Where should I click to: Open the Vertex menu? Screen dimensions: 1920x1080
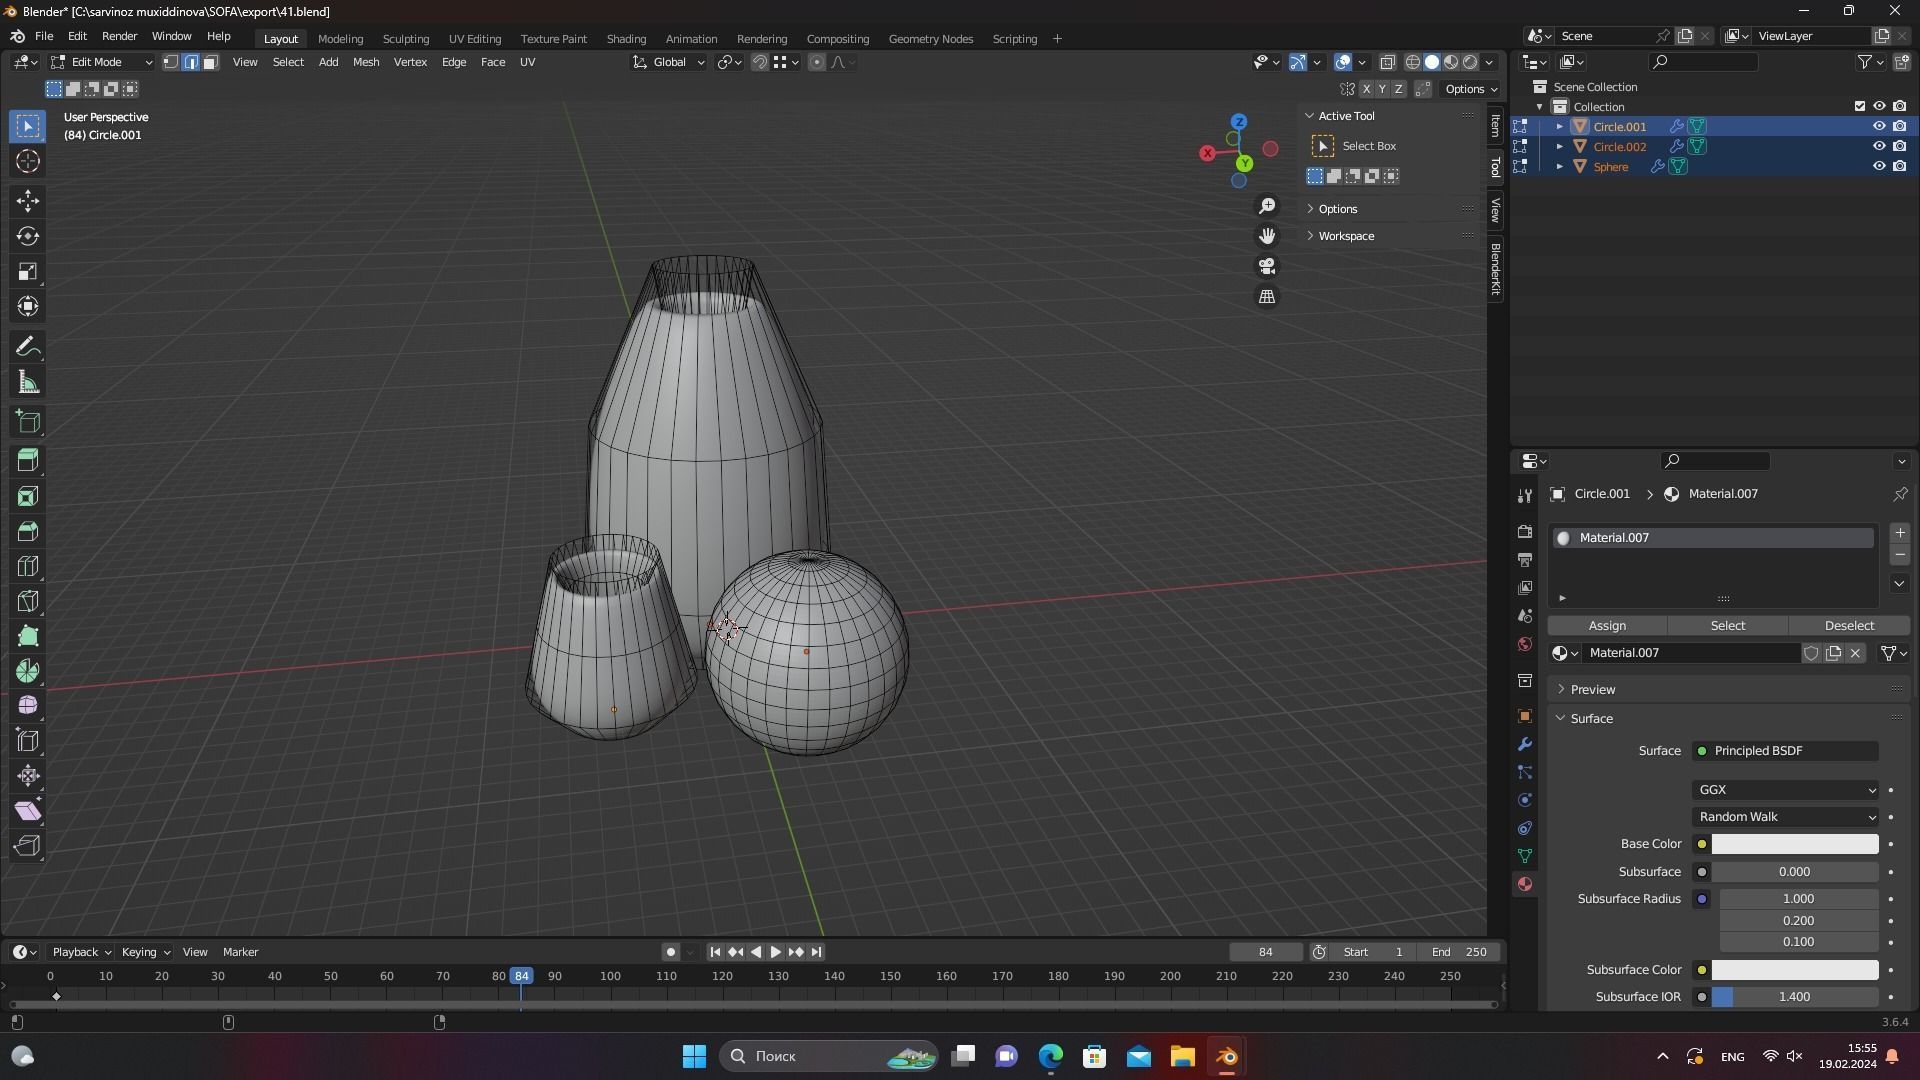pyautogui.click(x=410, y=62)
